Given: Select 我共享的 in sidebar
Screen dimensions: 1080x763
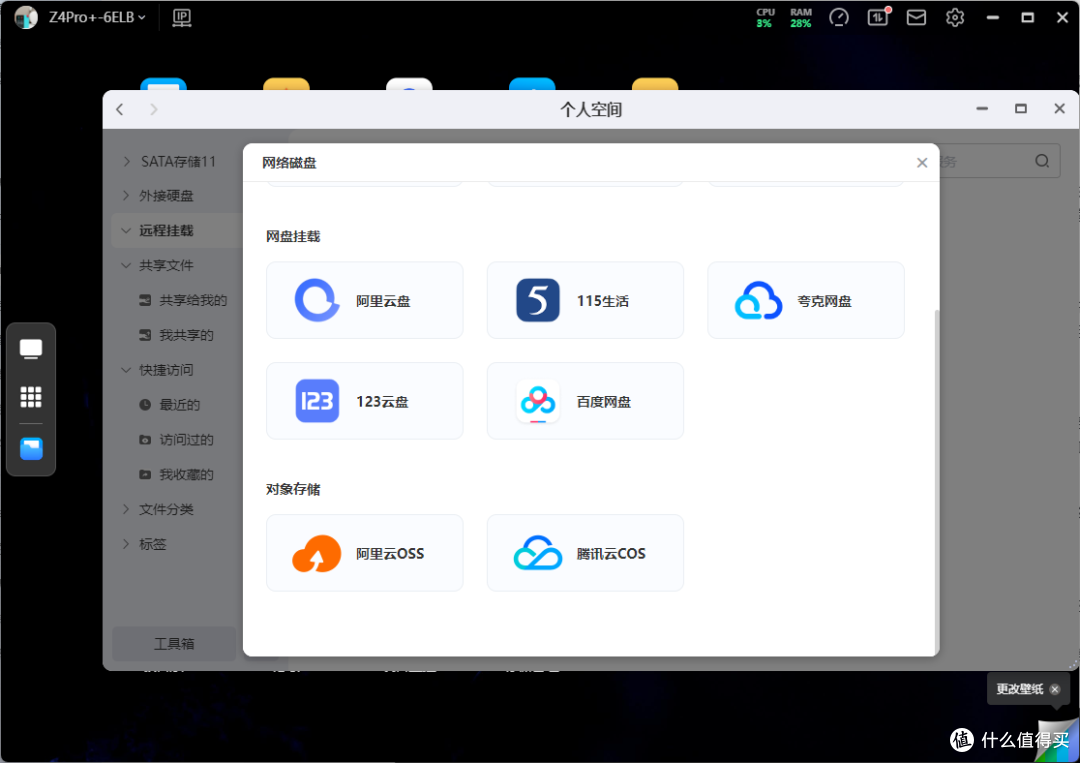Looking at the screenshot, I should point(176,335).
